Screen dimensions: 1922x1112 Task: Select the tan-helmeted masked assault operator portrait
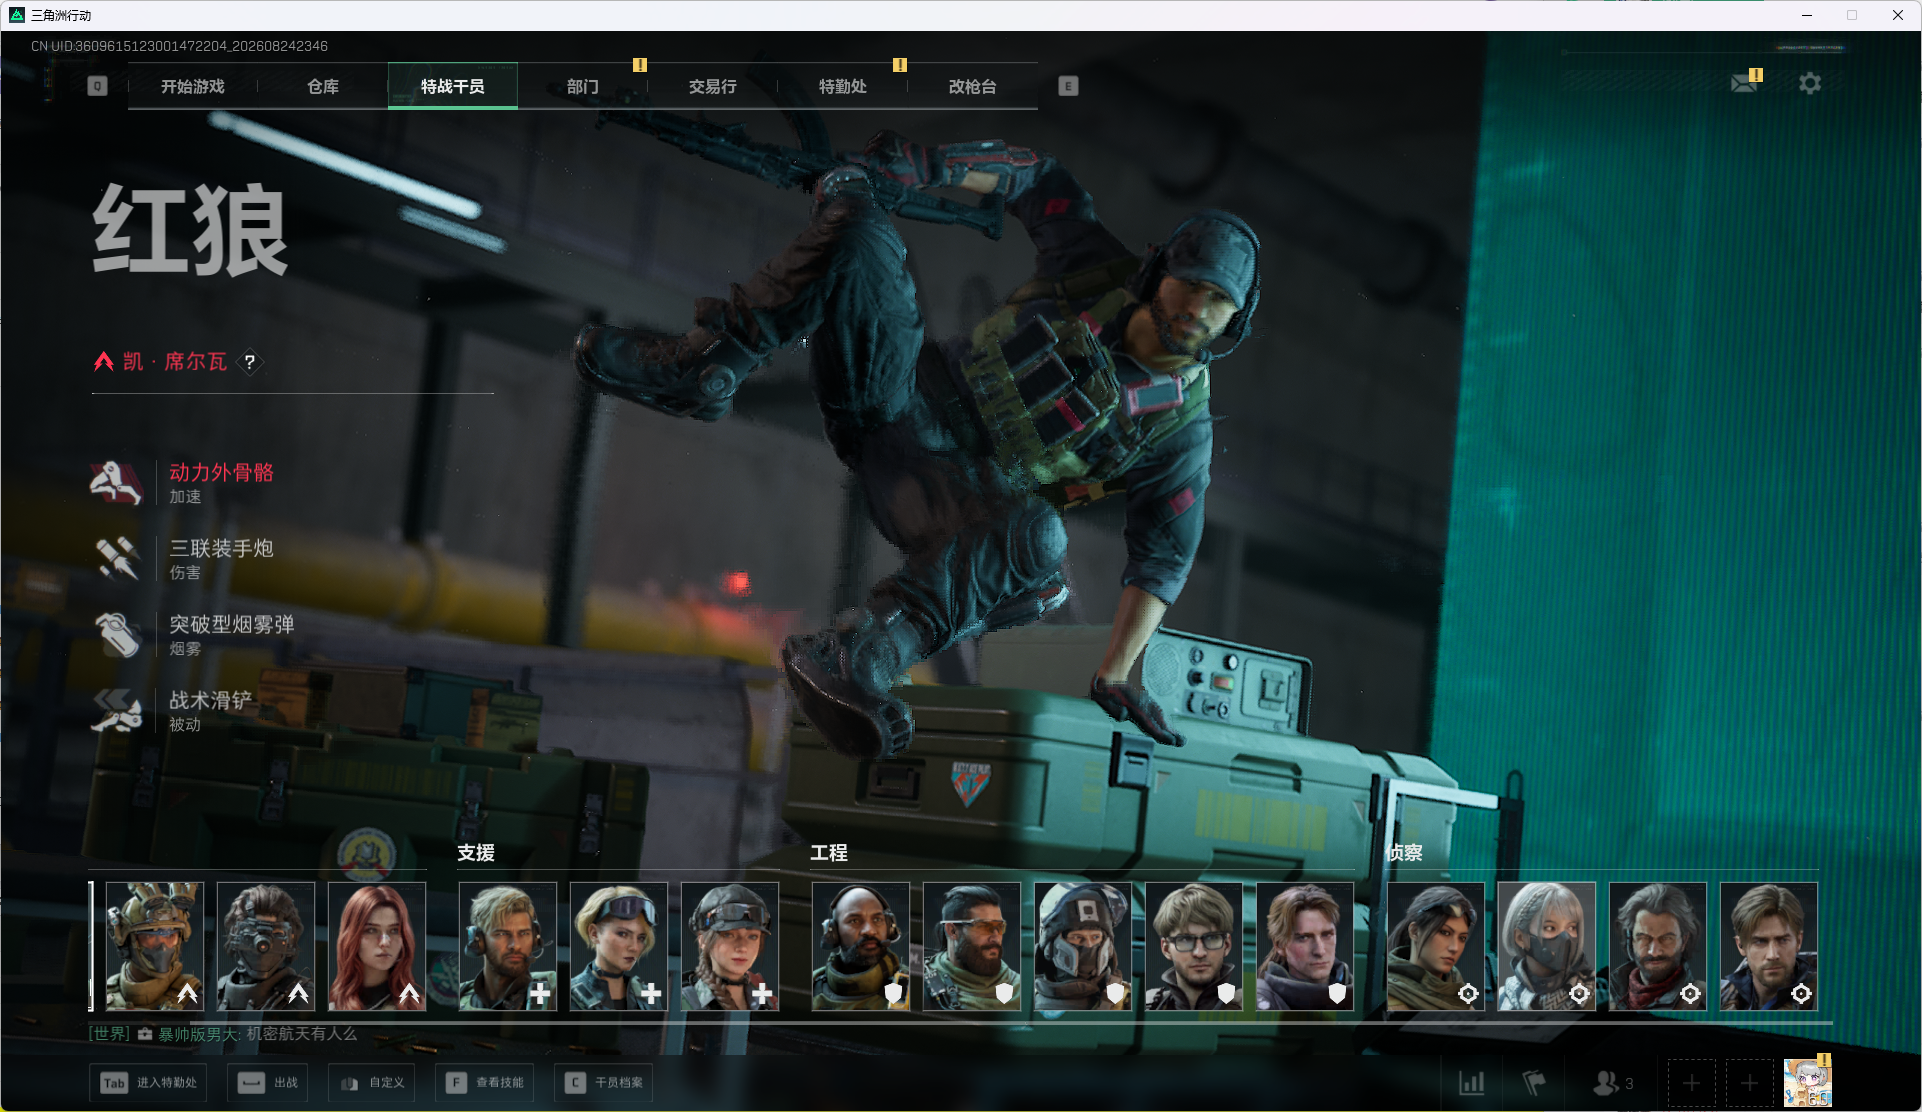(x=155, y=946)
